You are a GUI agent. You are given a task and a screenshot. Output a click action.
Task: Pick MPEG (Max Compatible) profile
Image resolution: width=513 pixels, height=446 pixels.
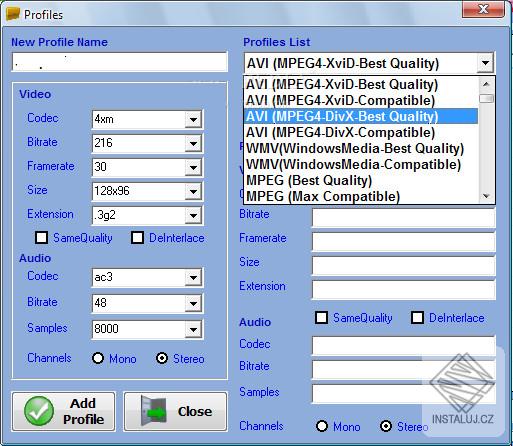click(x=361, y=196)
